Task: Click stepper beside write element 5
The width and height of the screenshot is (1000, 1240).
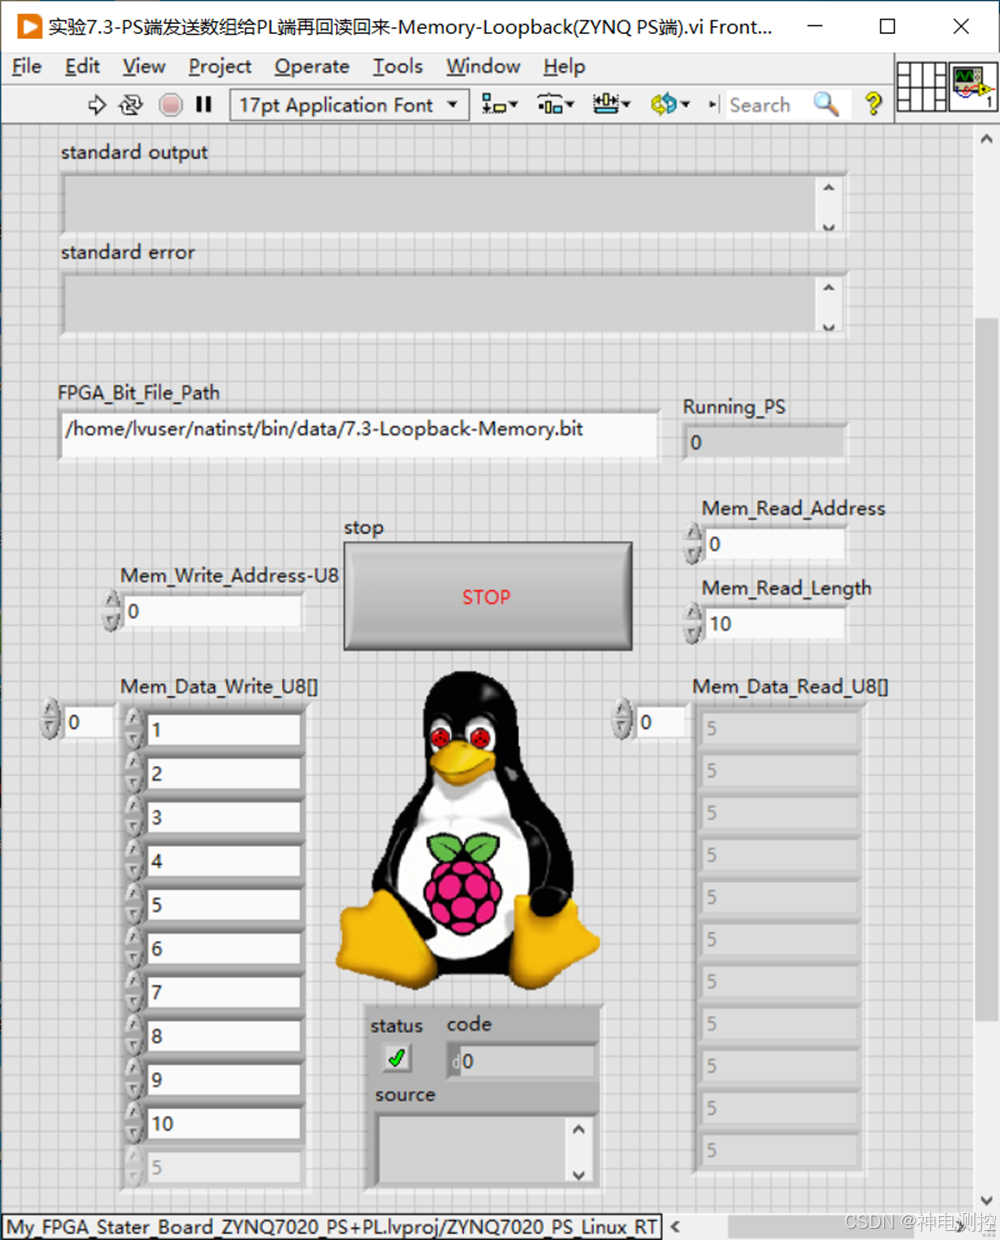Action: [x=134, y=905]
